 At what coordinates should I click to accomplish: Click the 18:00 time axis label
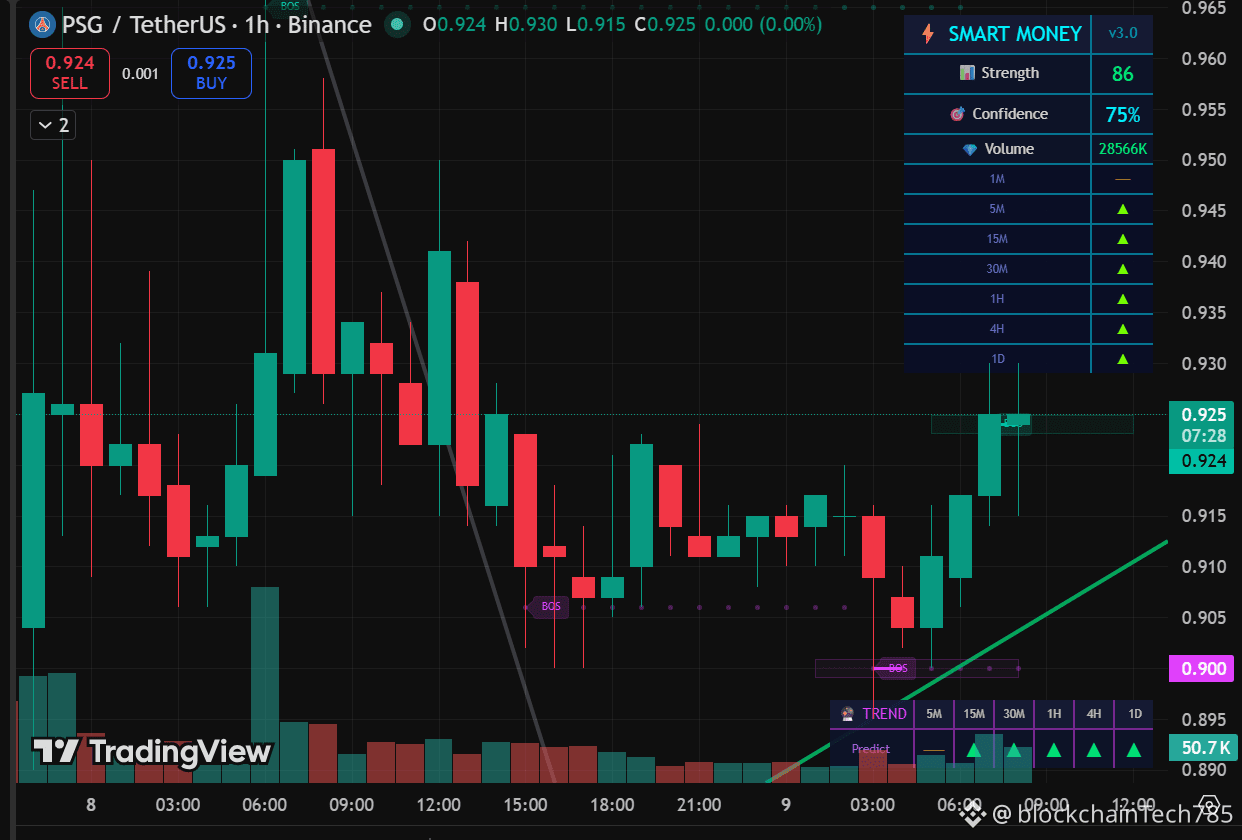pyautogui.click(x=612, y=805)
